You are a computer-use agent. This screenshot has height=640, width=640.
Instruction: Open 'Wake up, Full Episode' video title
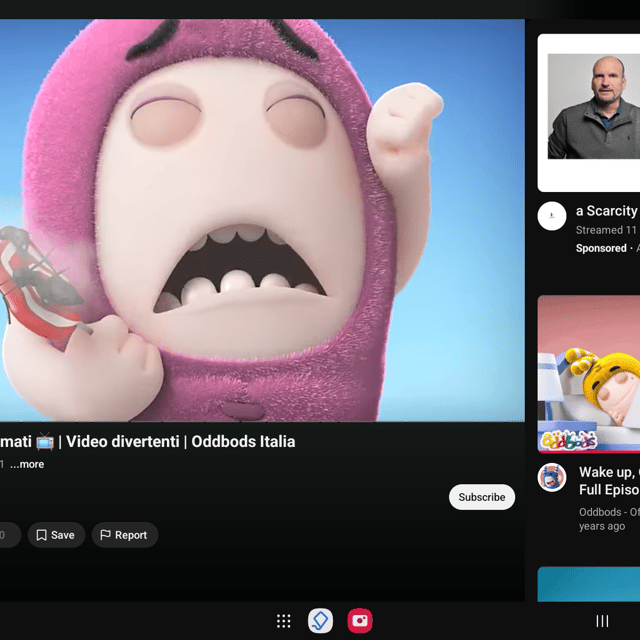609,481
